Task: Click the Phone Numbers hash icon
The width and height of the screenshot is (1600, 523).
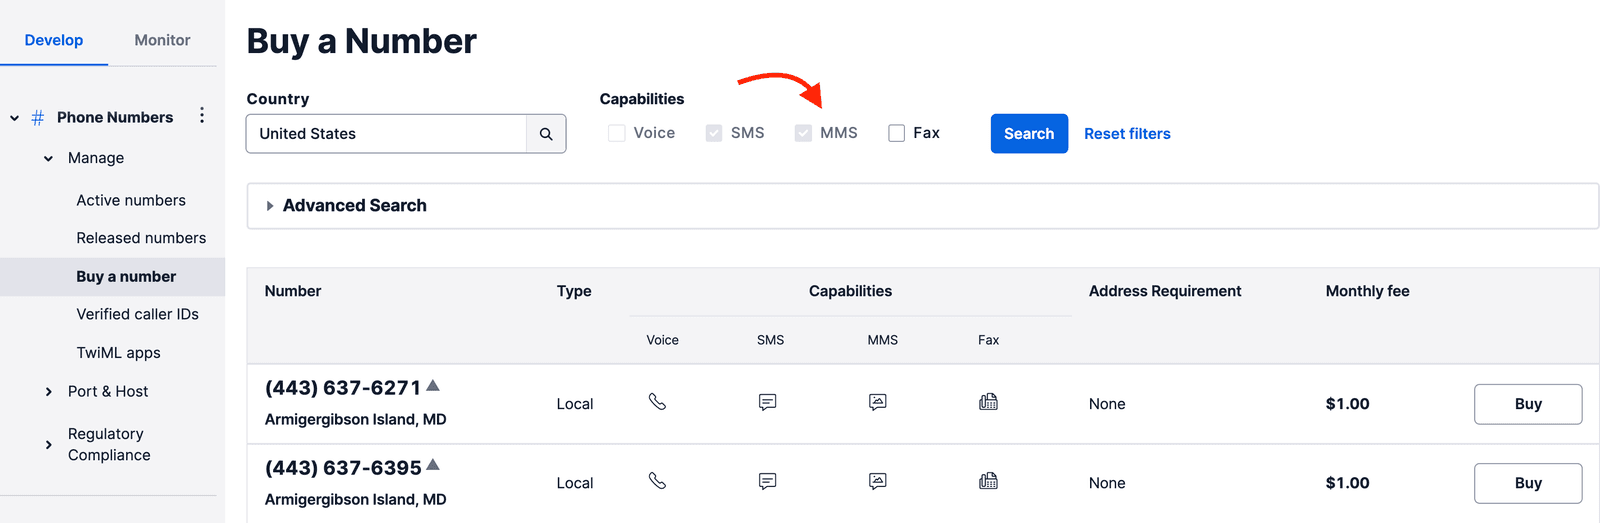Action: click(38, 118)
